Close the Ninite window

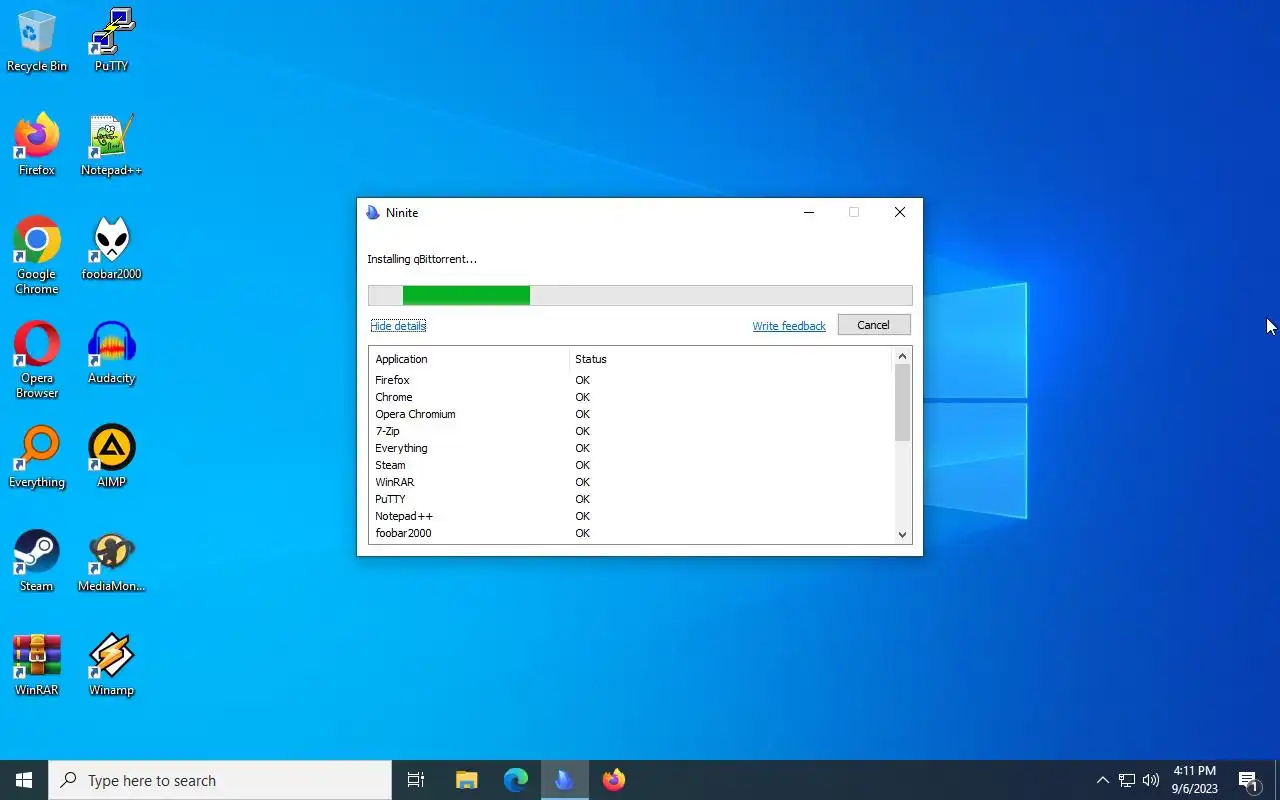[900, 212]
